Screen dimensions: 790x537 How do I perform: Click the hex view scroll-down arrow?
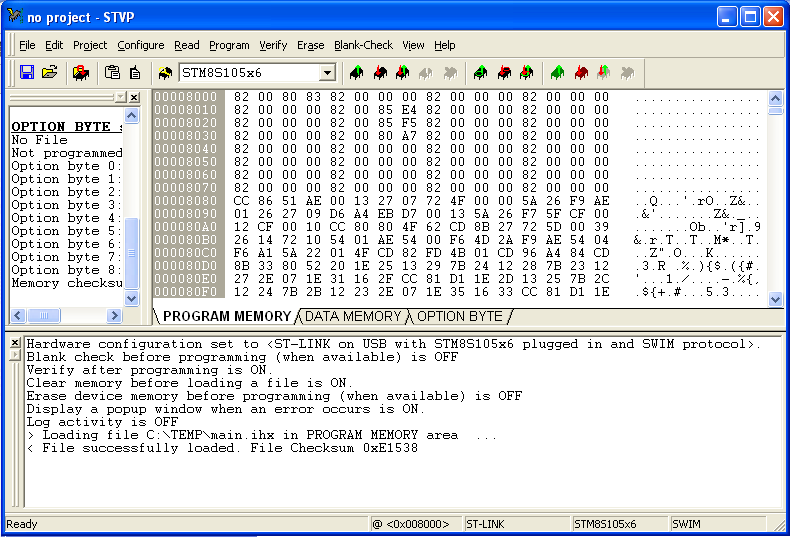click(775, 299)
